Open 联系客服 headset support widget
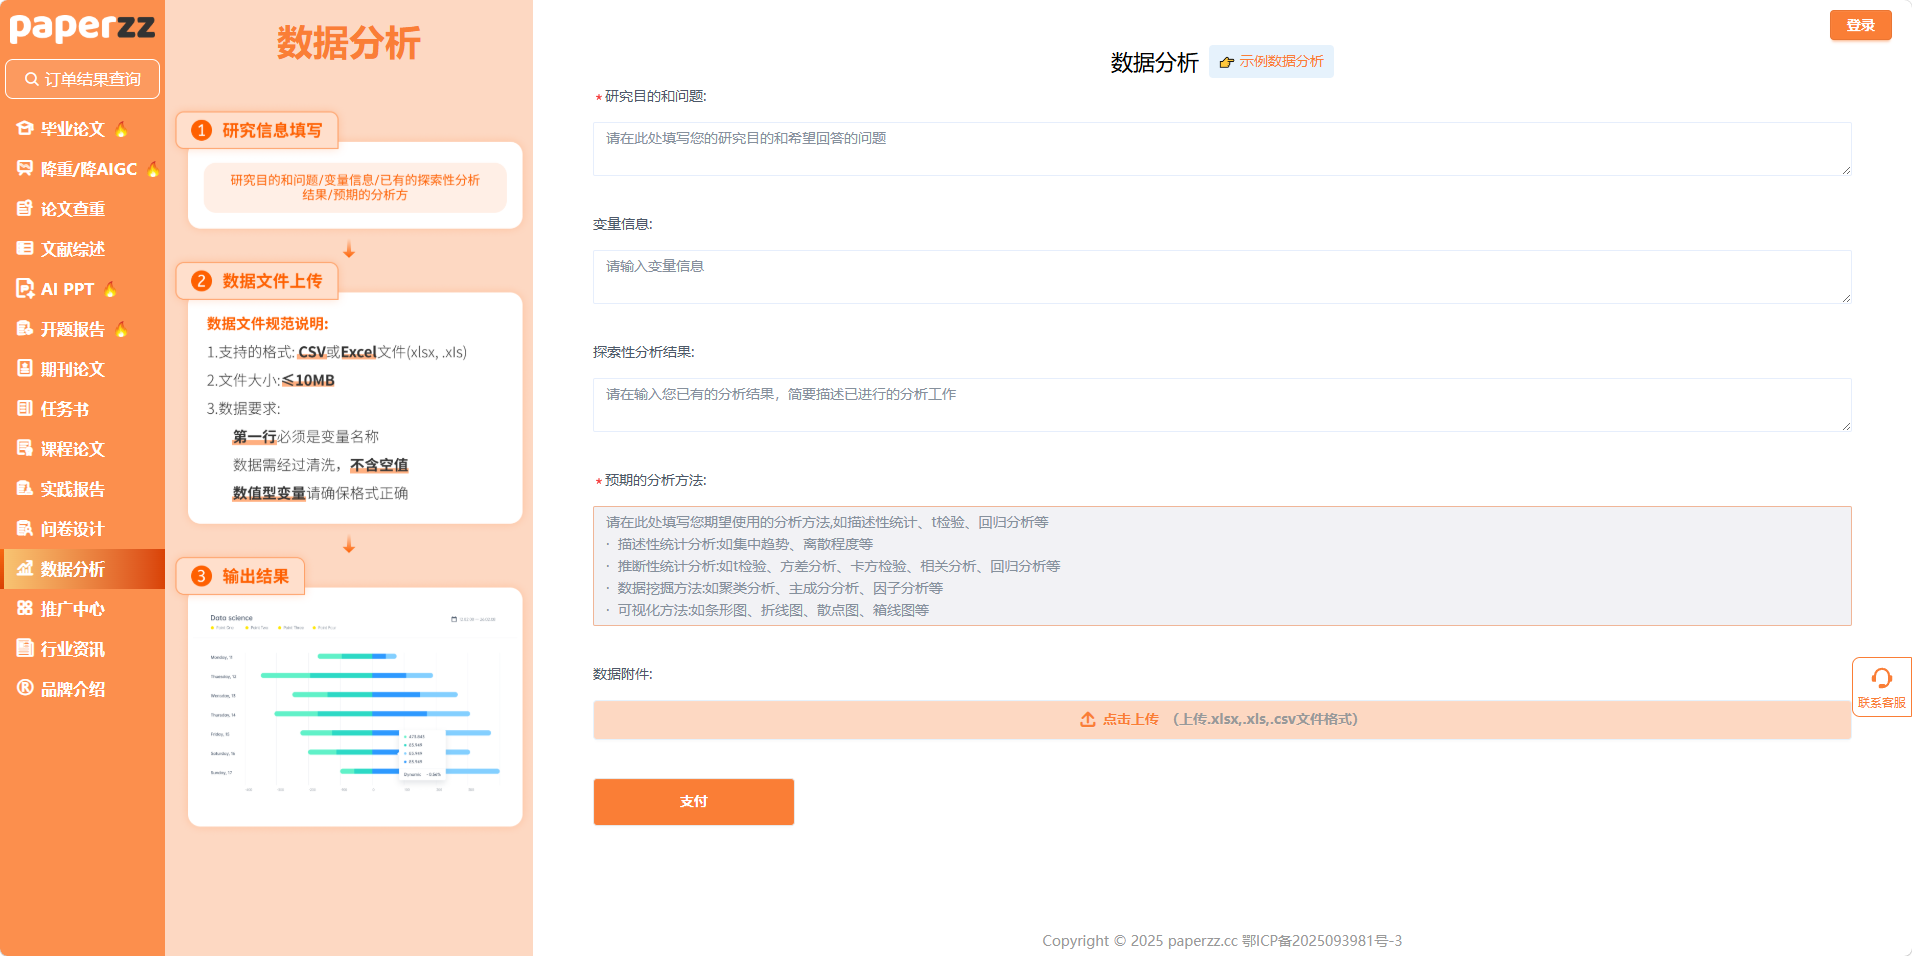The width and height of the screenshot is (1912, 956). click(x=1881, y=687)
